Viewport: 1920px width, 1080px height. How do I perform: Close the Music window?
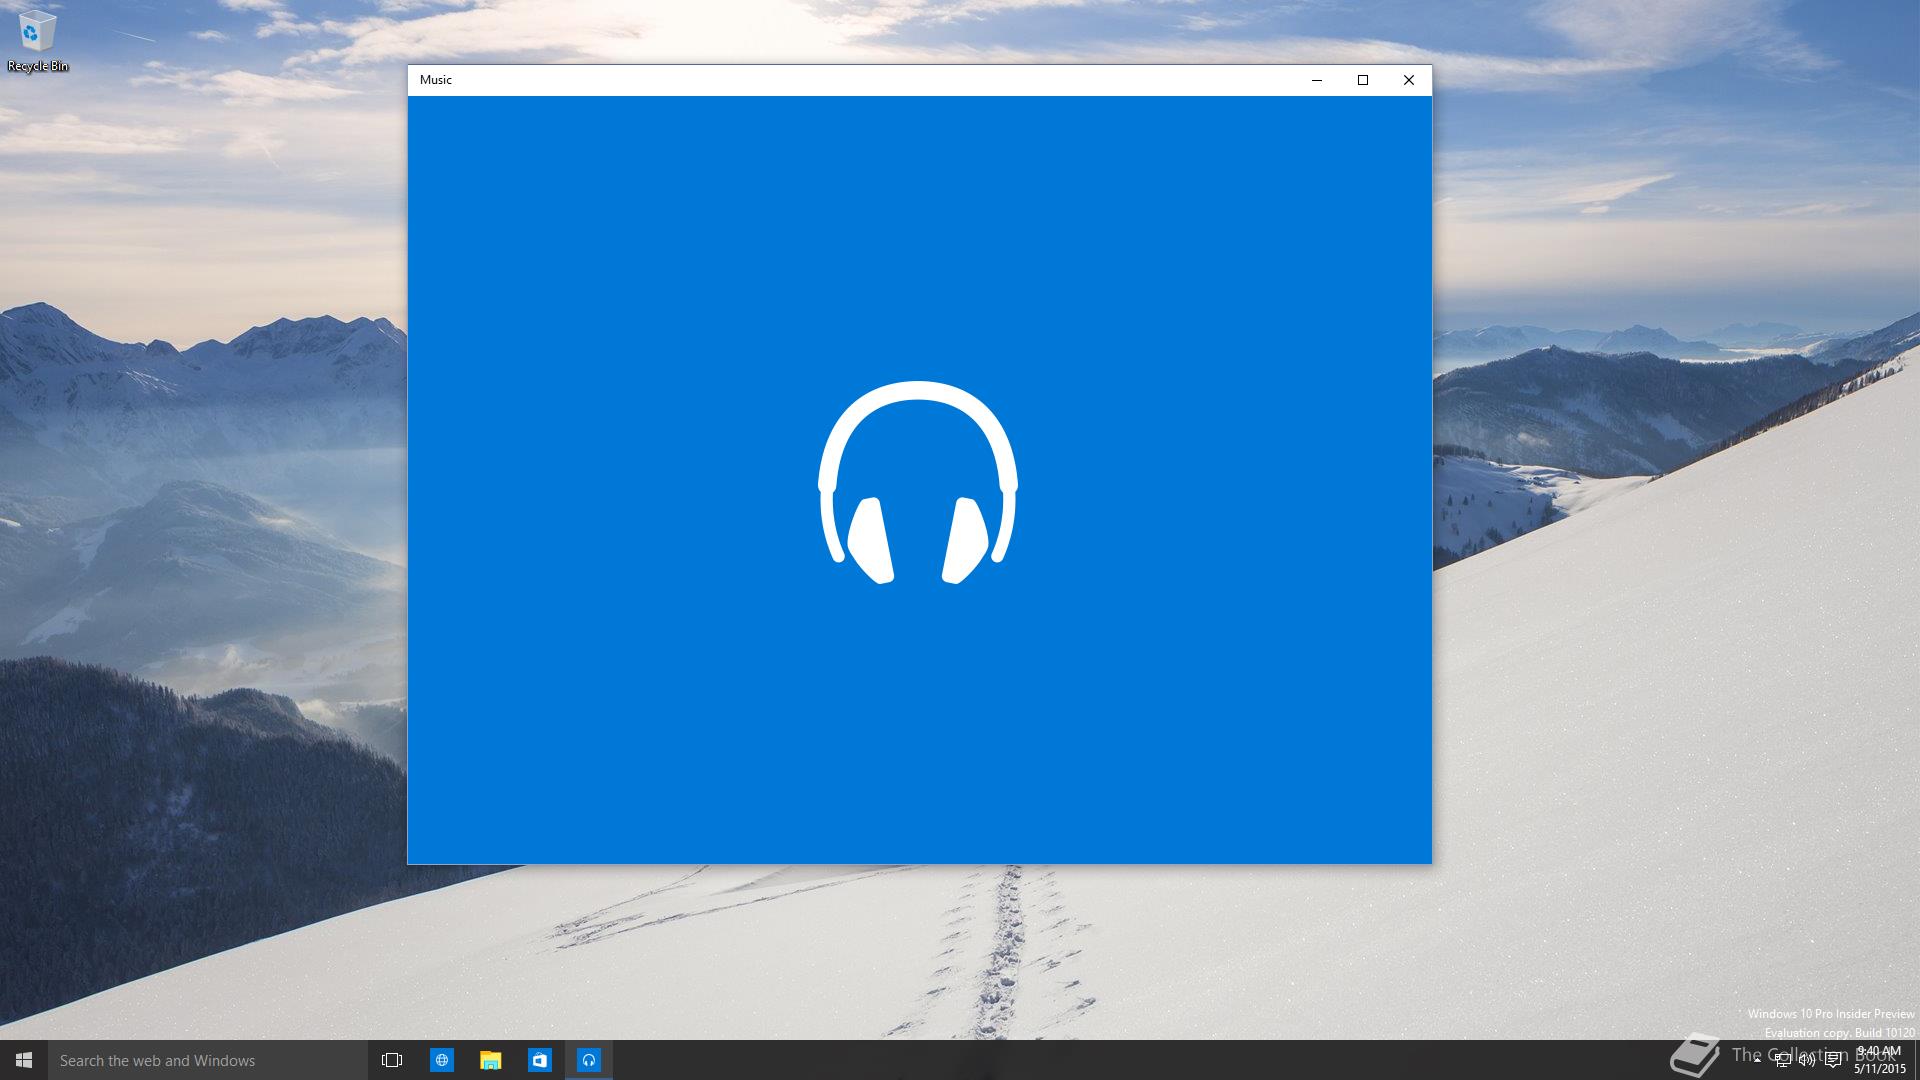(x=1408, y=80)
